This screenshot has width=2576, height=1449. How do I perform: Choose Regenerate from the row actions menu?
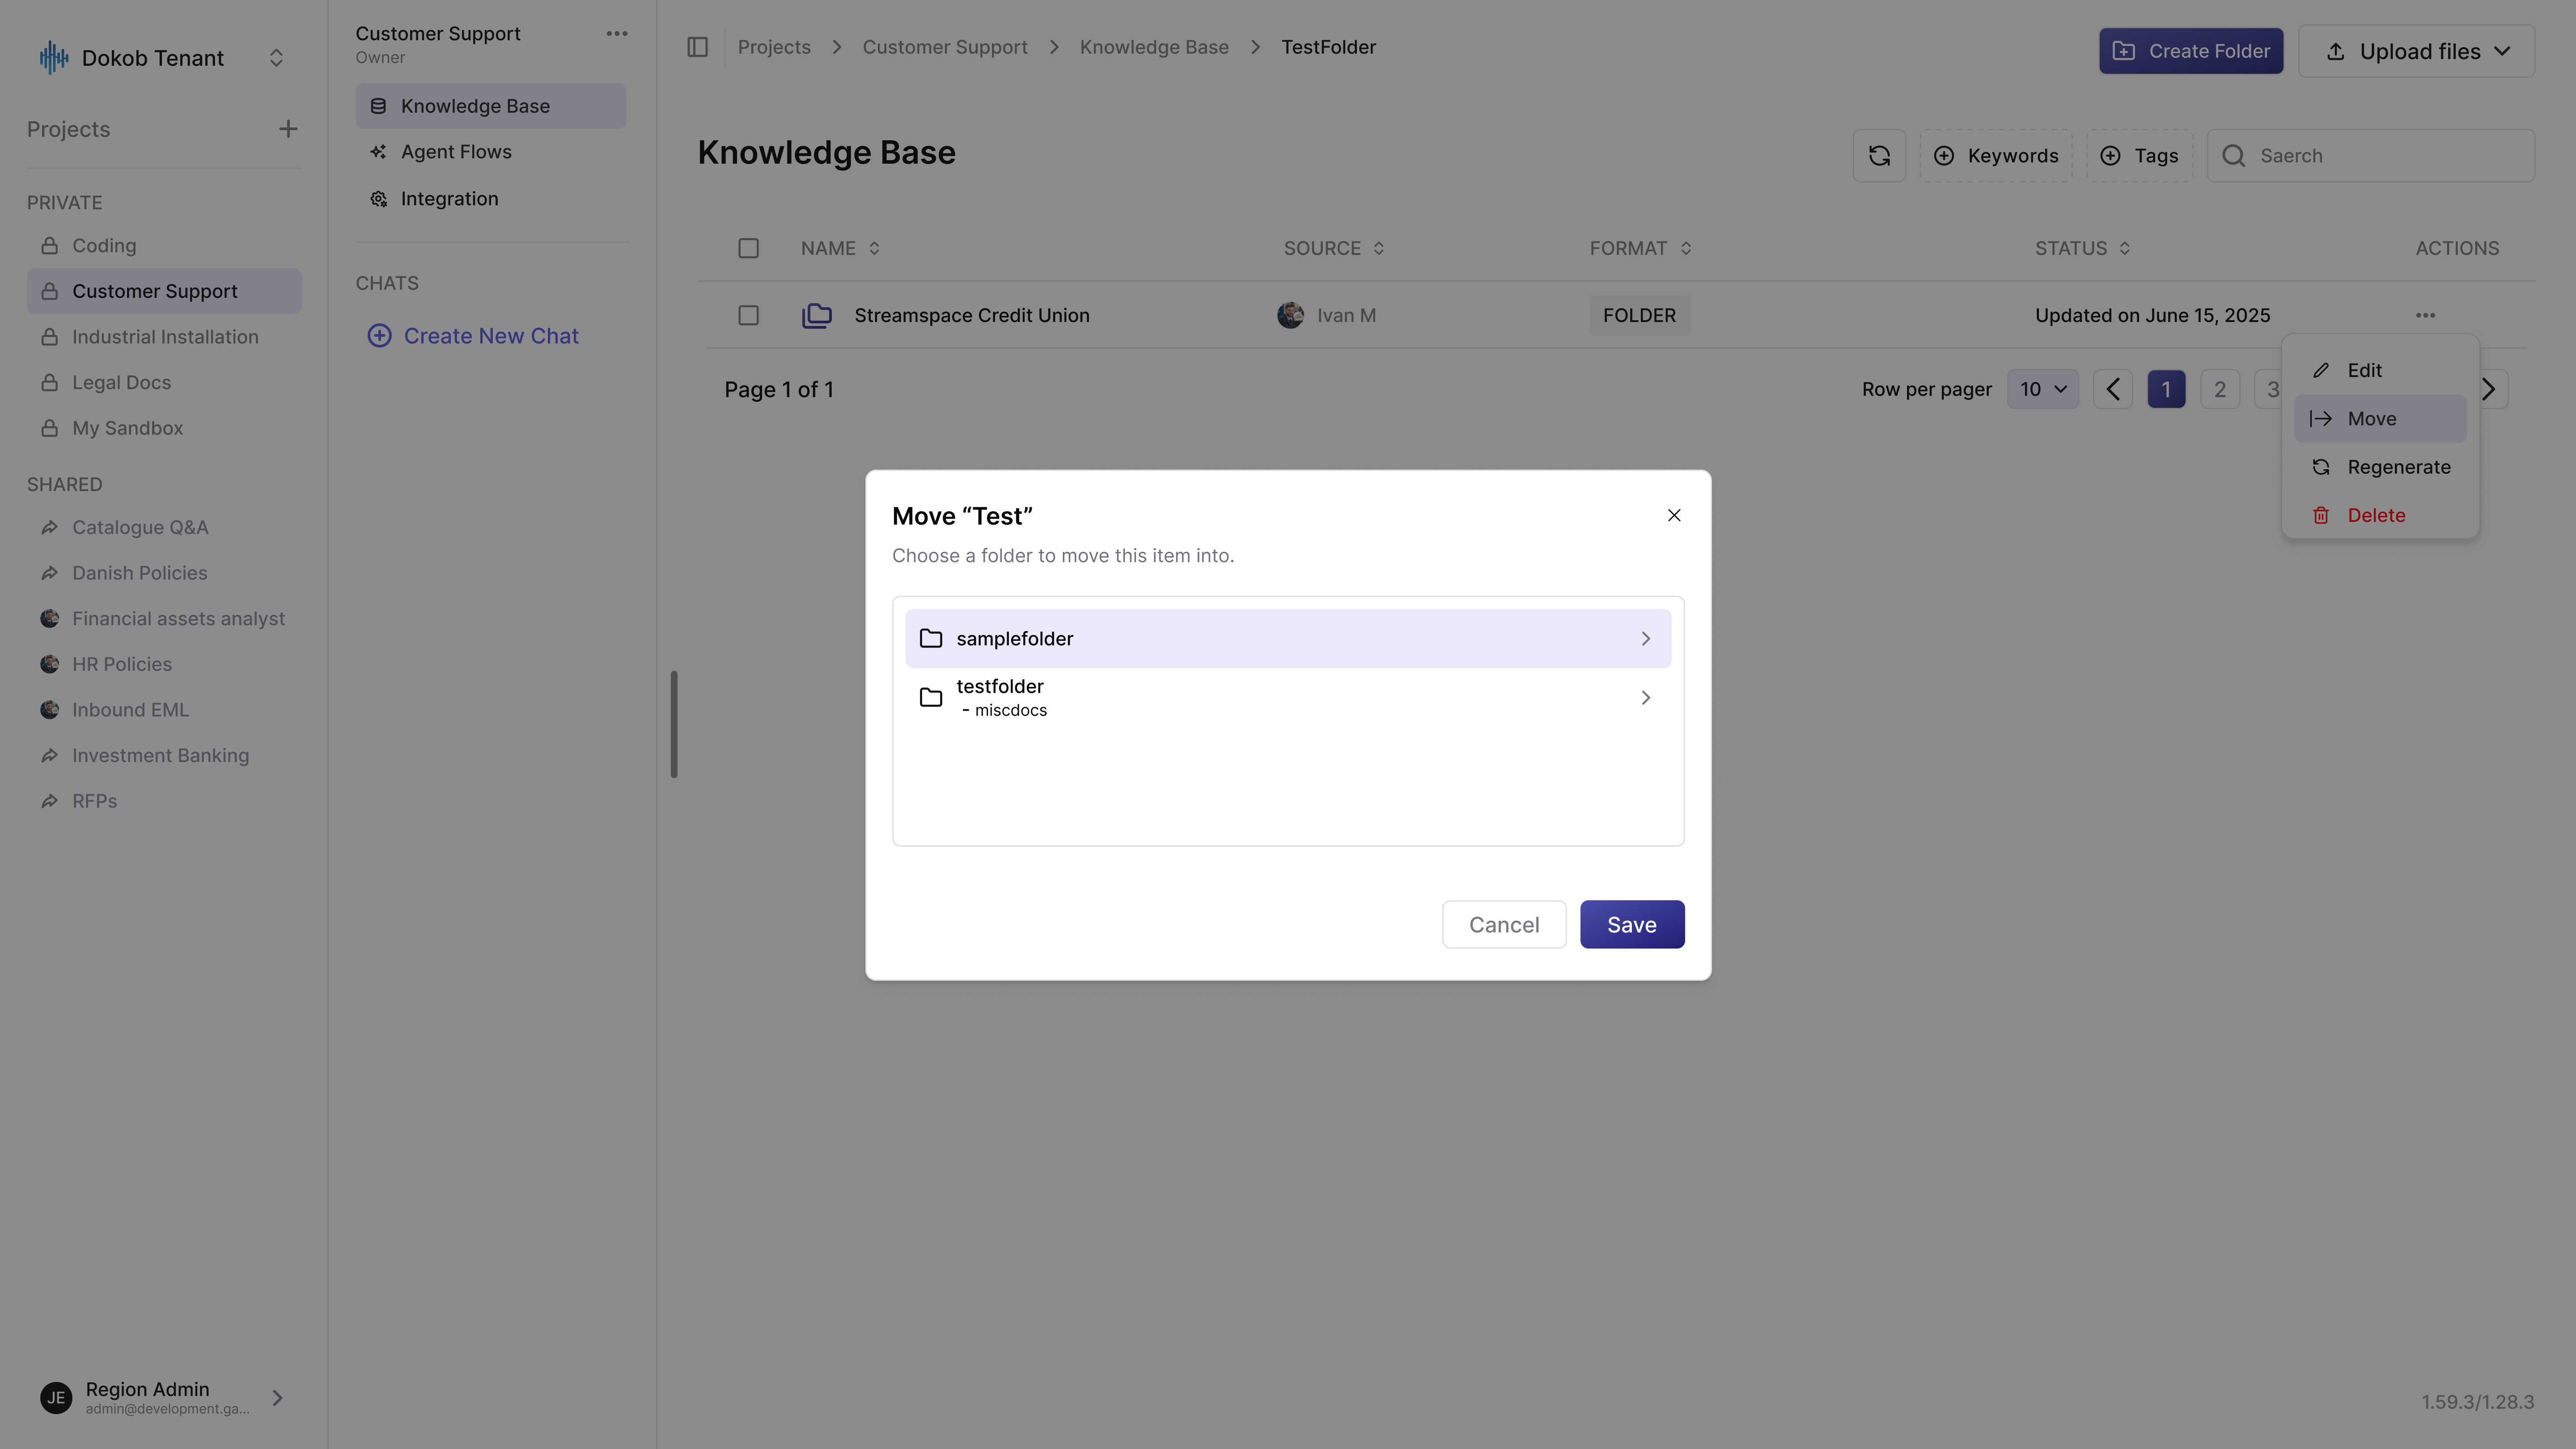click(2380, 467)
